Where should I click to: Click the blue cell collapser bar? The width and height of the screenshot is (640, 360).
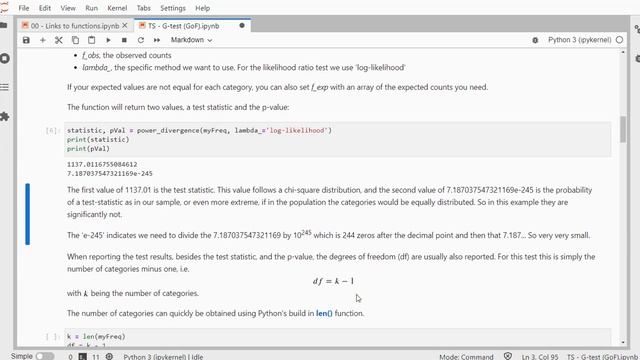[x=27, y=214]
